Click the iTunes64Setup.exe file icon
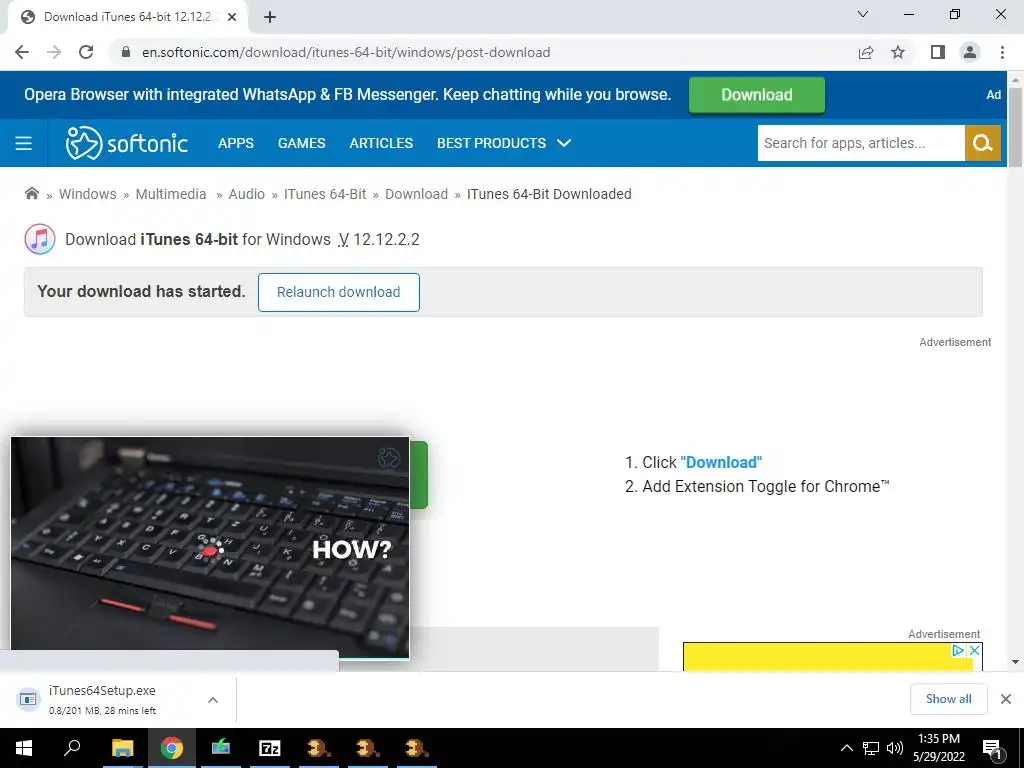Screen dimensions: 1024x768 tap(28, 699)
